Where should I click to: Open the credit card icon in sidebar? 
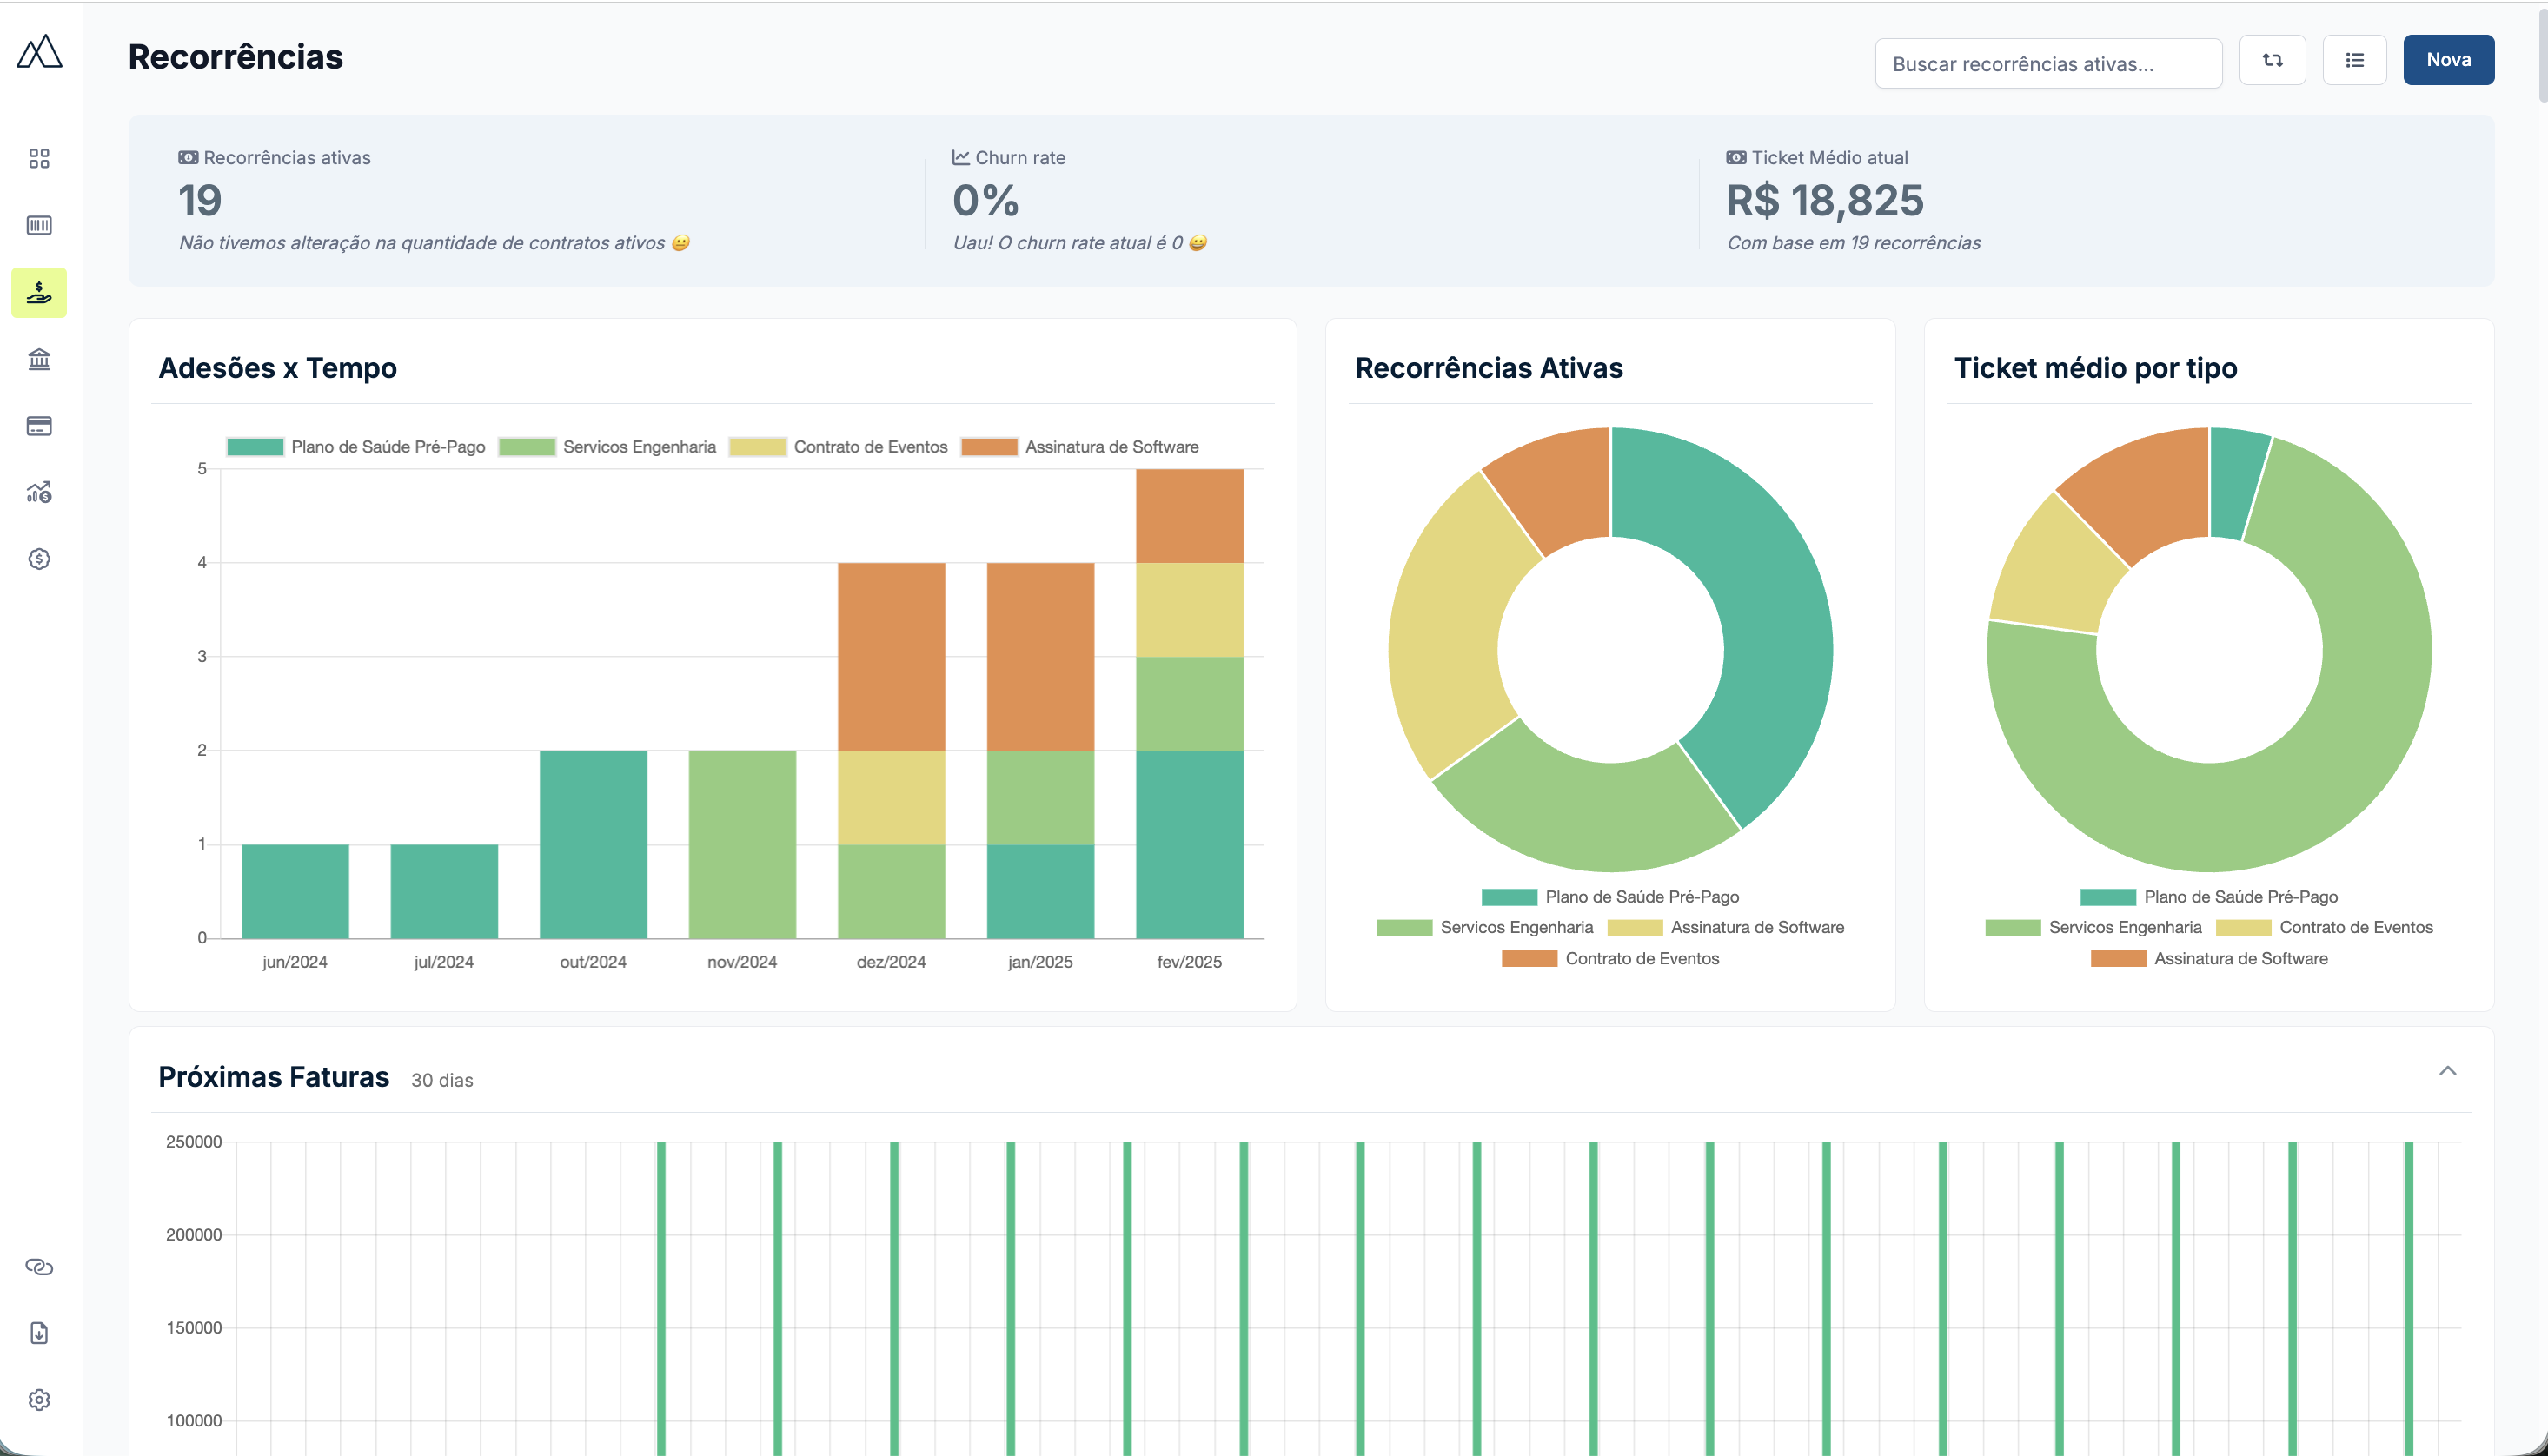pos(39,426)
